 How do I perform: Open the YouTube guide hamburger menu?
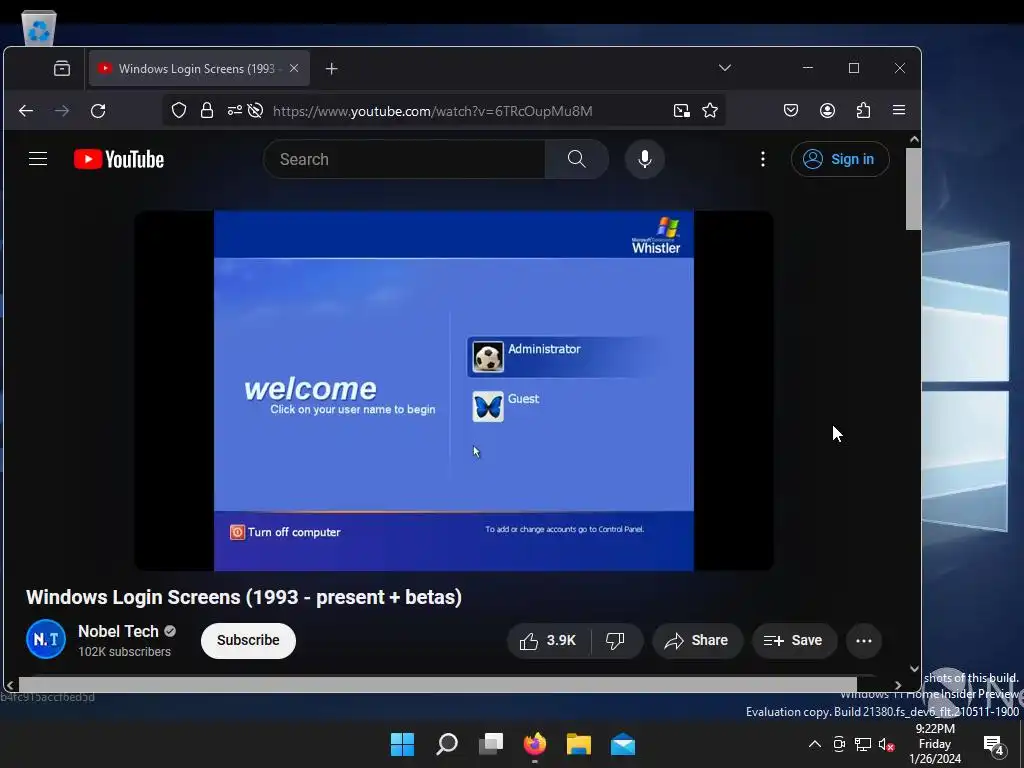(x=38, y=159)
